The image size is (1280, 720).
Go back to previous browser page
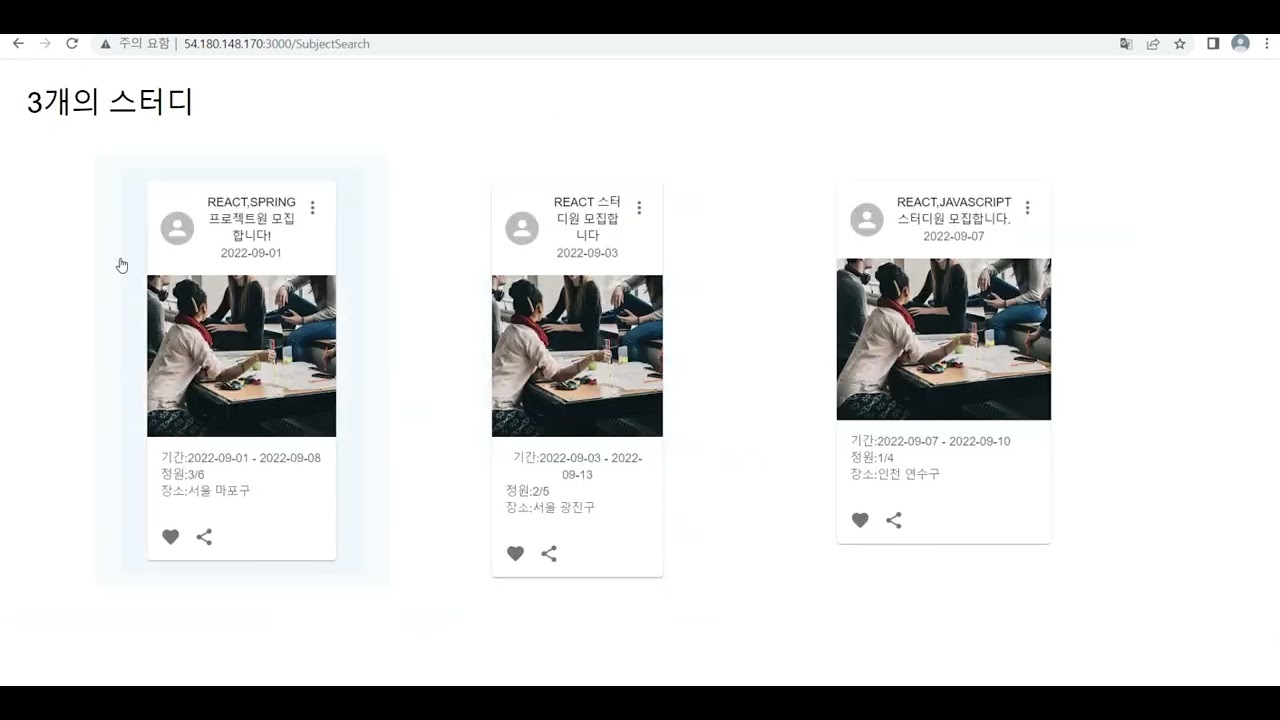(x=18, y=44)
